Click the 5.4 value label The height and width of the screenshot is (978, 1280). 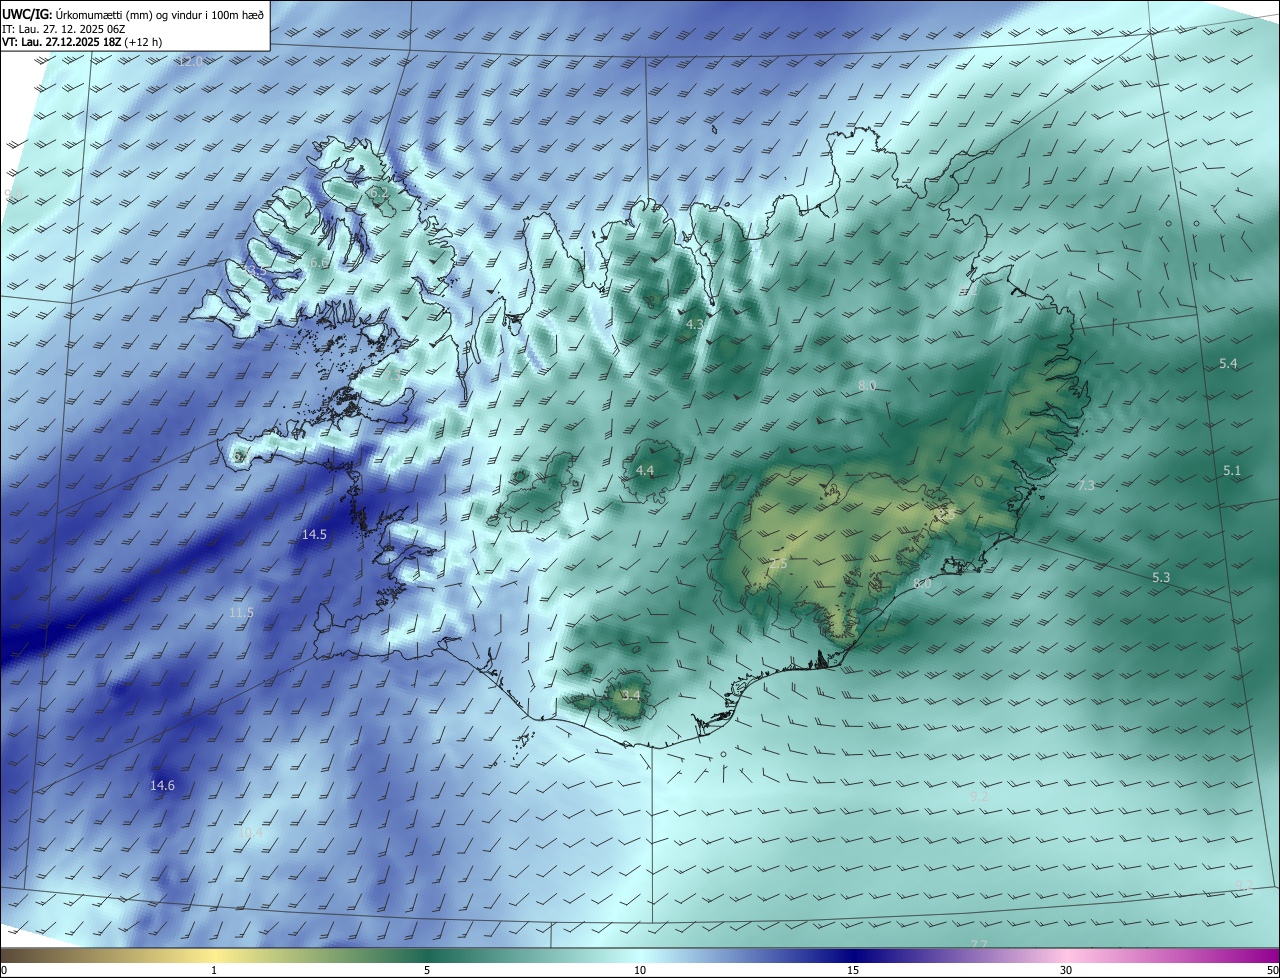point(1229,363)
